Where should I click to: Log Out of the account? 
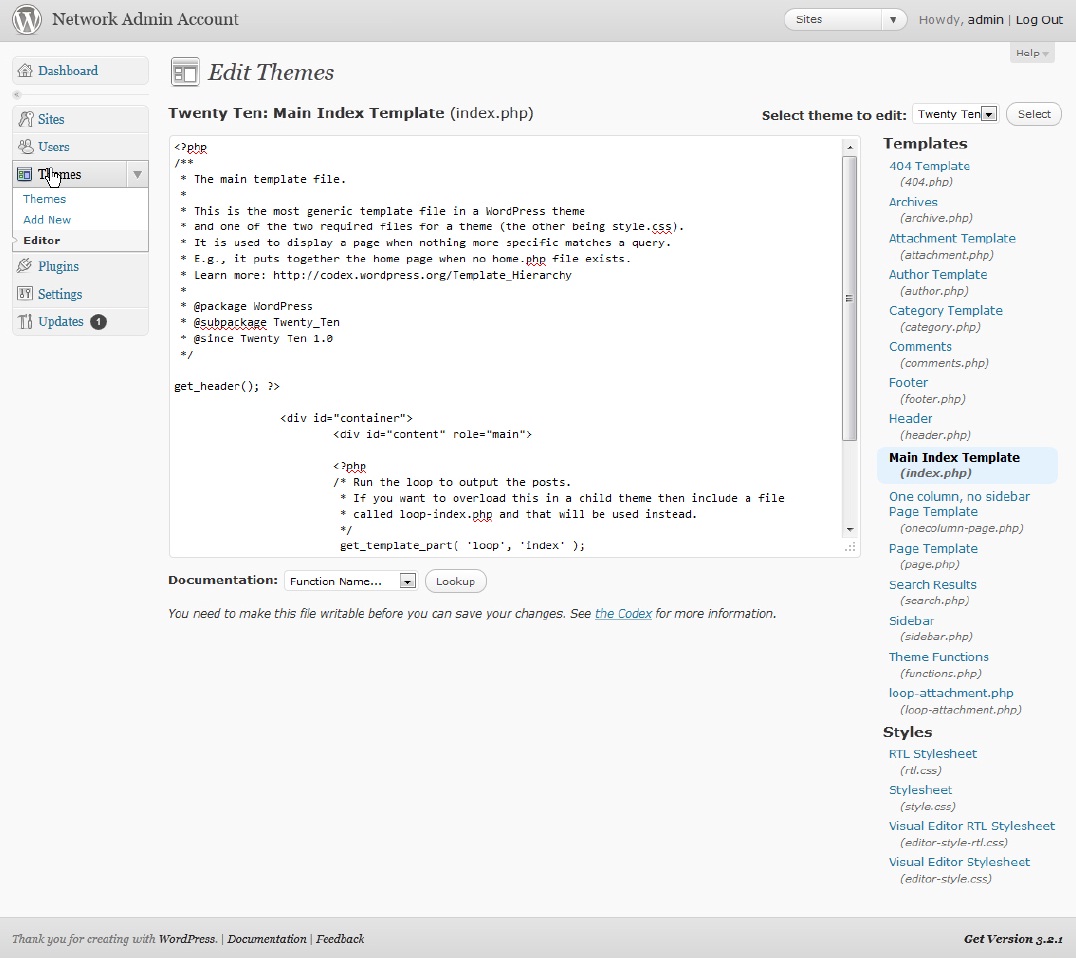[x=1039, y=20]
